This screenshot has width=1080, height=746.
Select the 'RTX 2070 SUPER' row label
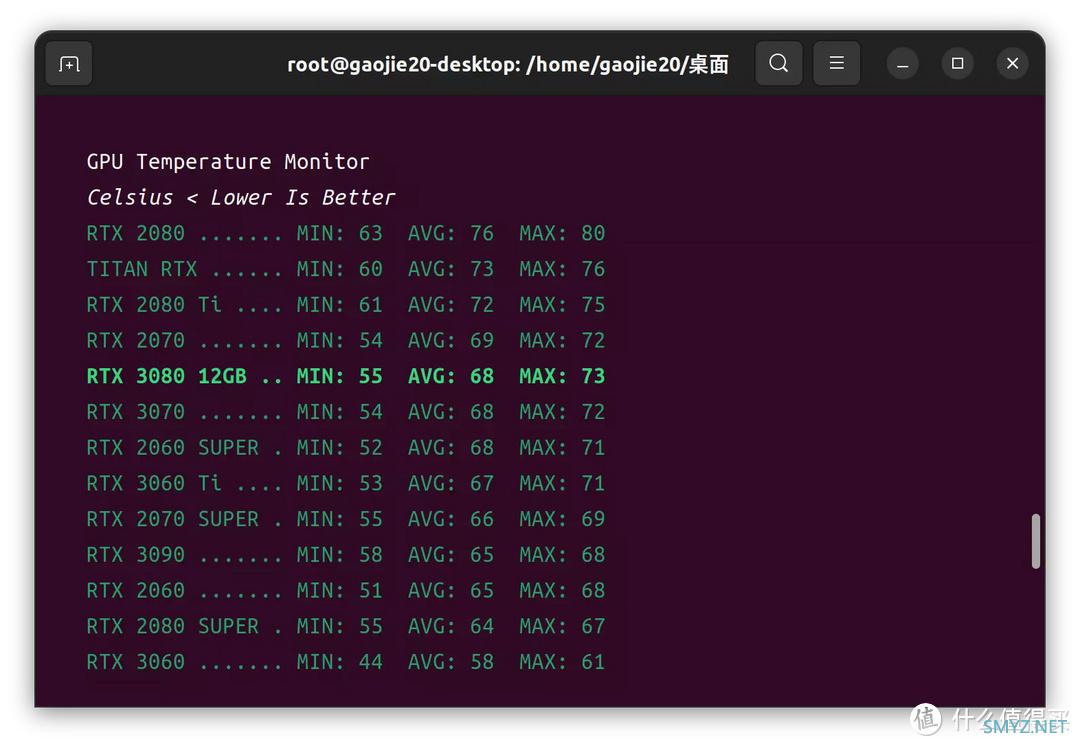pos(173,519)
